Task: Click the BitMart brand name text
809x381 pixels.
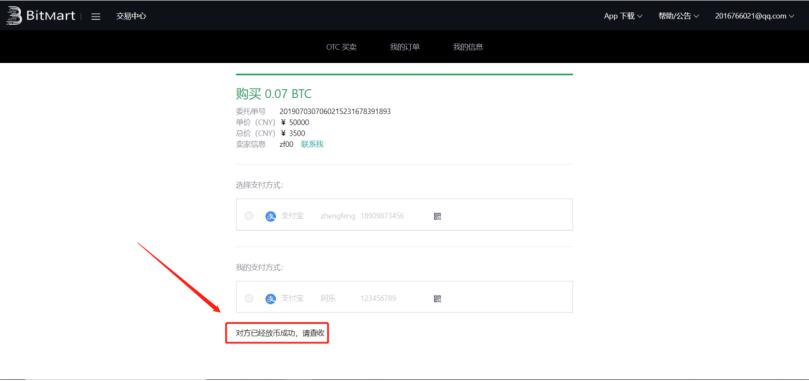Action: click(x=51, y=15)
